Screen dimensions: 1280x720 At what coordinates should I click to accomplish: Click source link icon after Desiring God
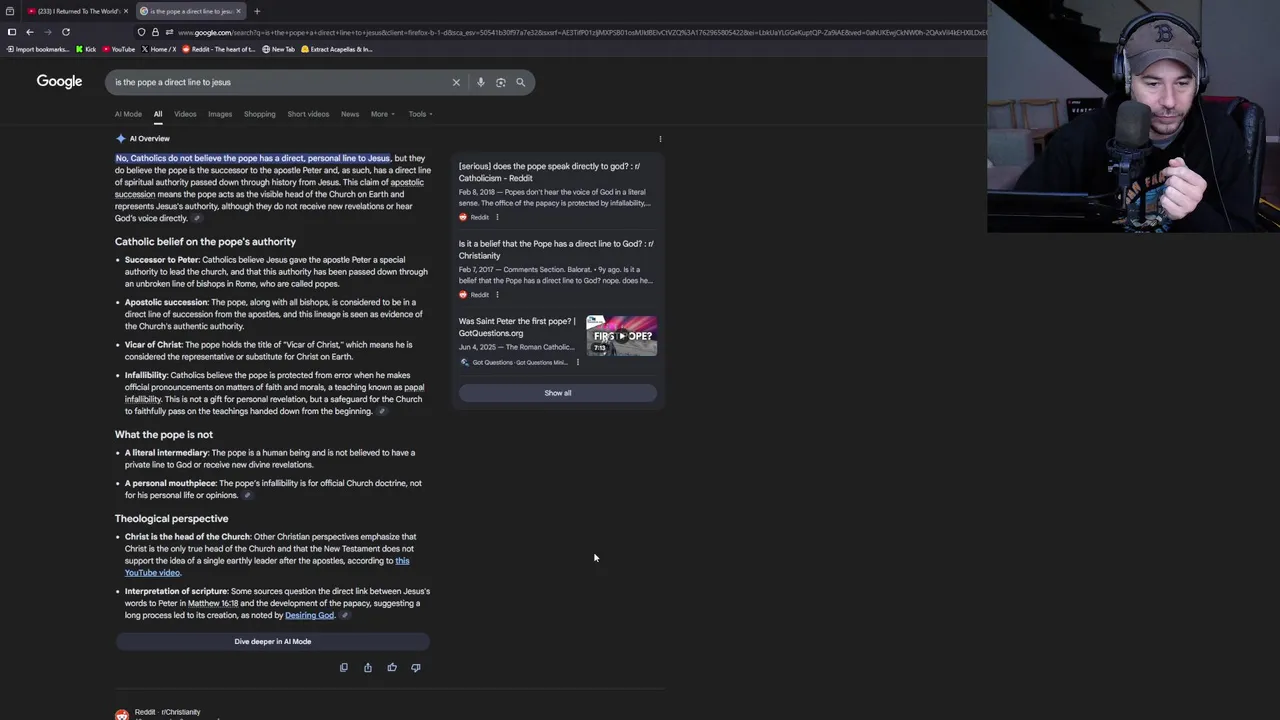pos(344,615)
